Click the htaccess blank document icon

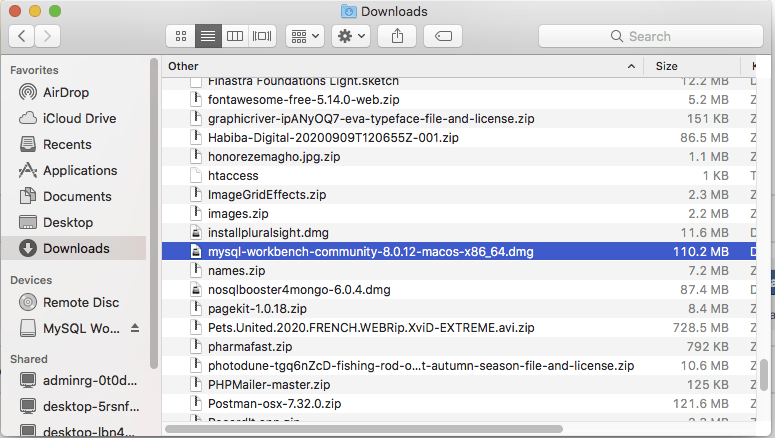tap(196, 175)
